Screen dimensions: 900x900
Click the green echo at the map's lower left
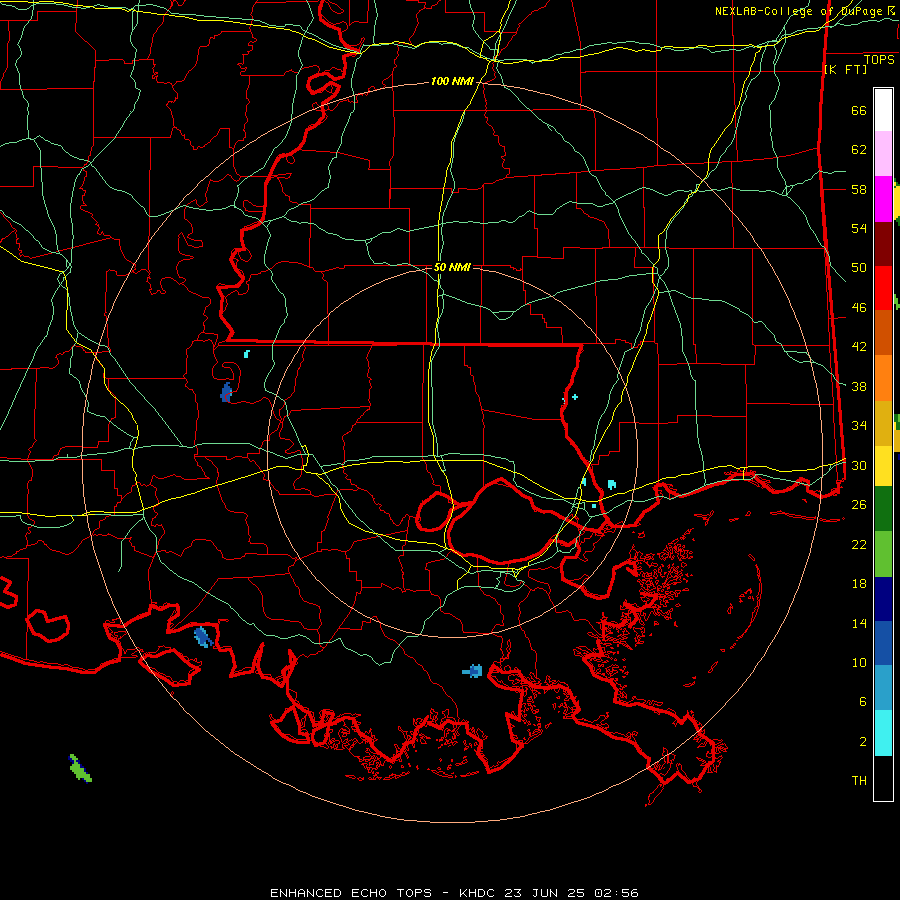point(80,769)
